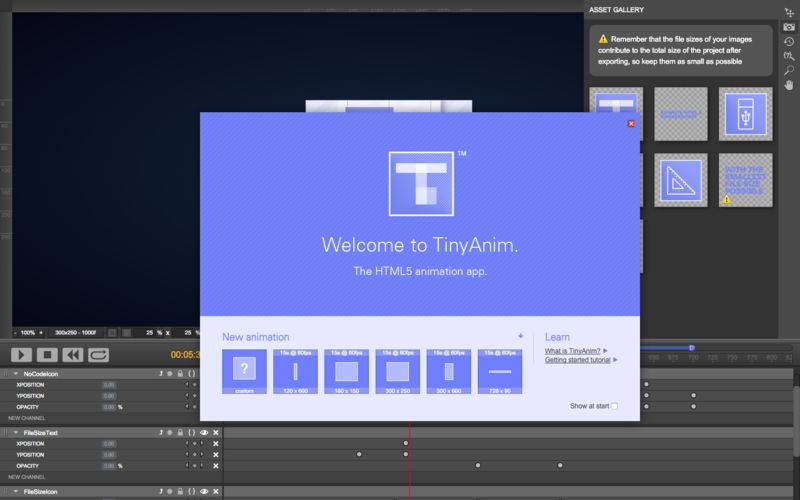Choose the 180 x 150 animation preset

click(x=346, y=371)
